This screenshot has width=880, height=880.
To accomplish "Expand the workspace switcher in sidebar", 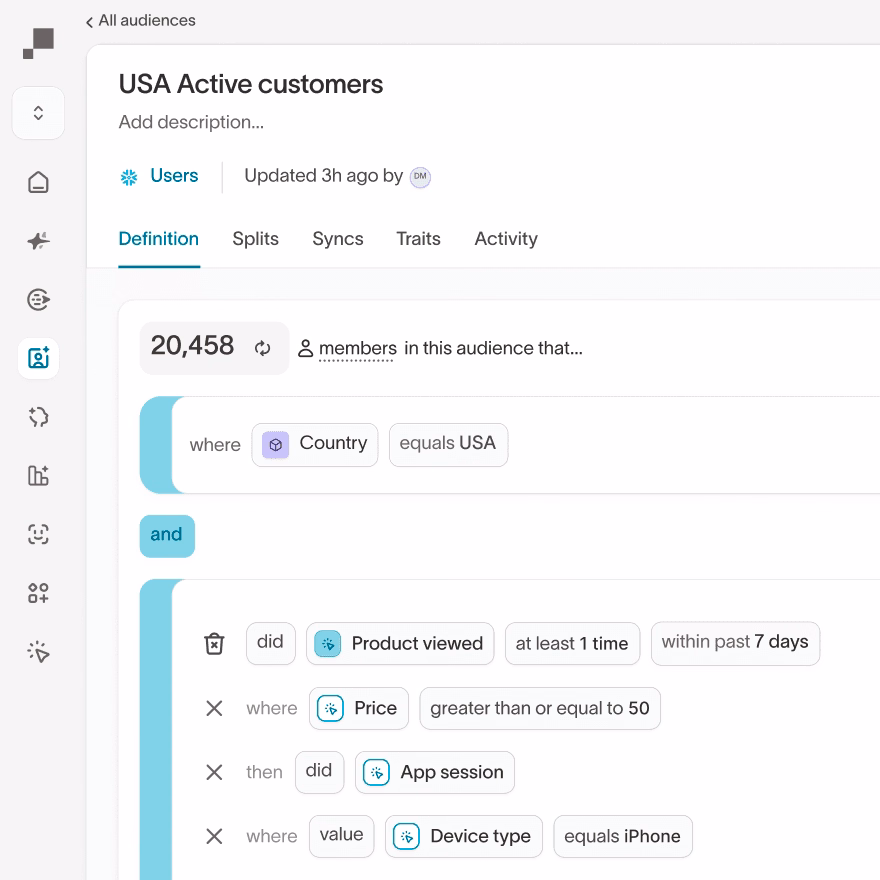I will tap(38, 113).
